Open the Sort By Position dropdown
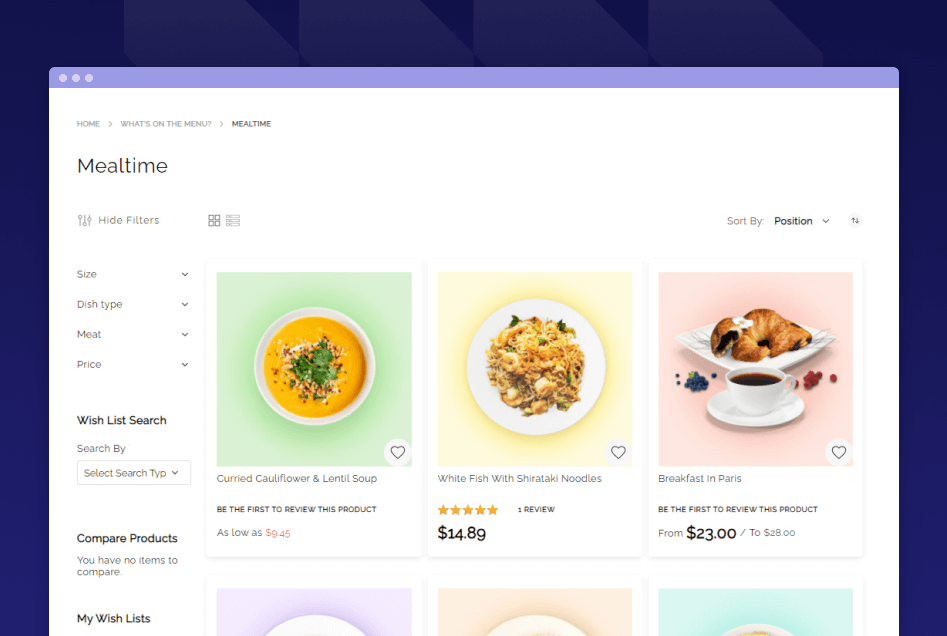The image size is (947, 636). pyautogui.click(x=801, y=221)
